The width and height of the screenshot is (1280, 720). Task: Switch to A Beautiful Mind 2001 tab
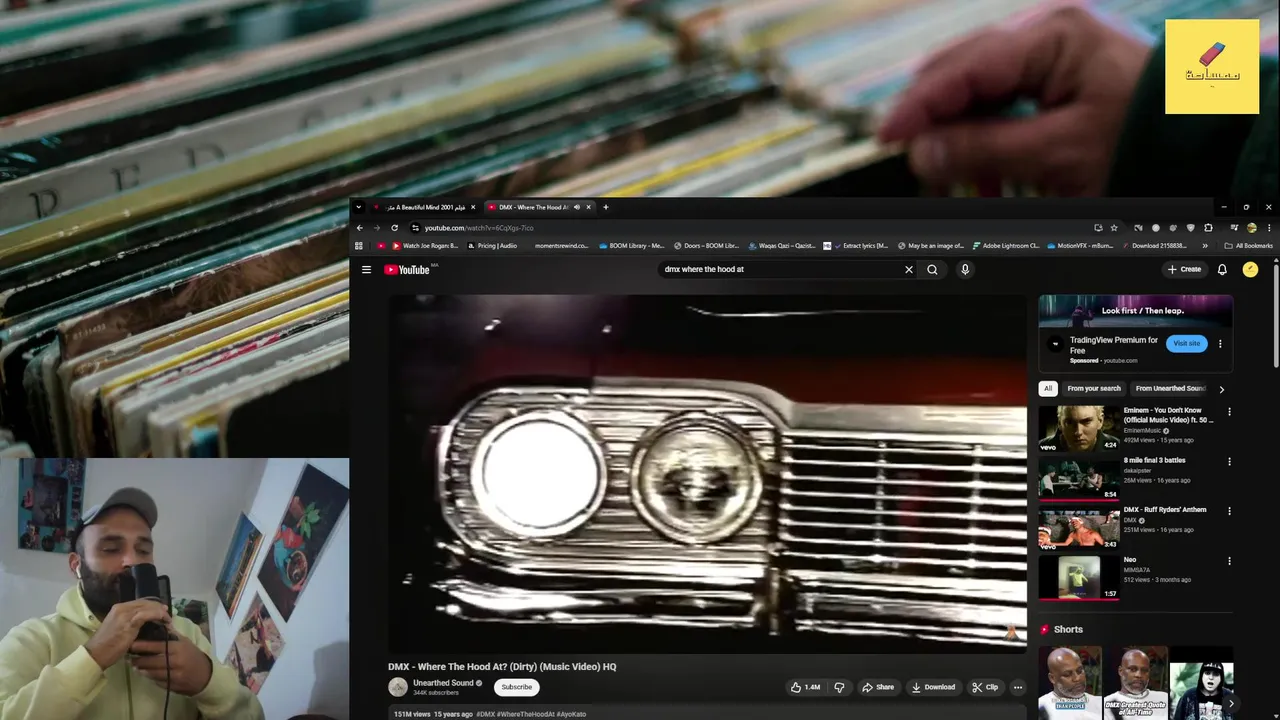point(425,207)
